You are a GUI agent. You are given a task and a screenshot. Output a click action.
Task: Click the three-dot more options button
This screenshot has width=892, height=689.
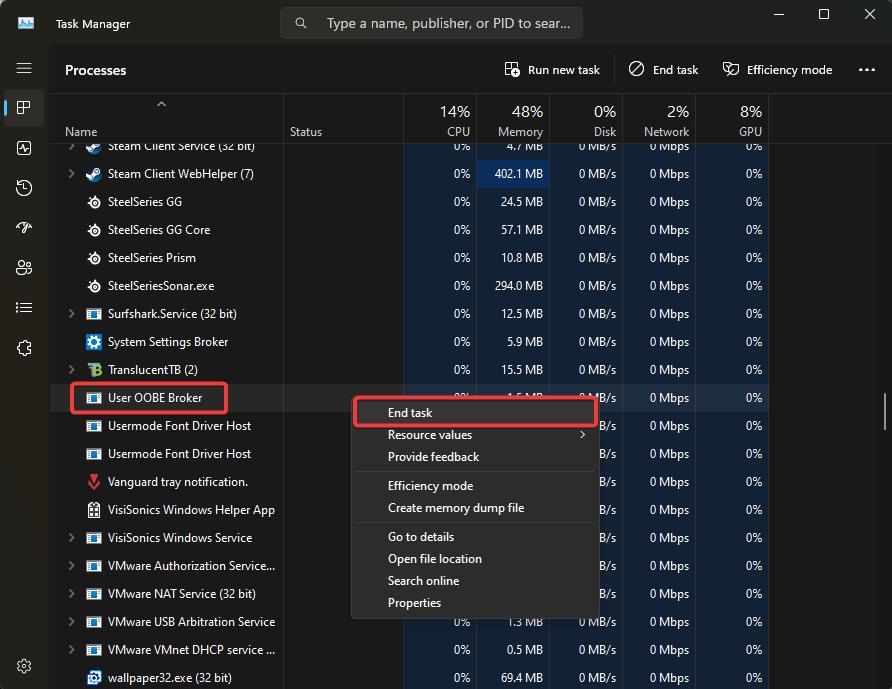[x=867, y=70]
